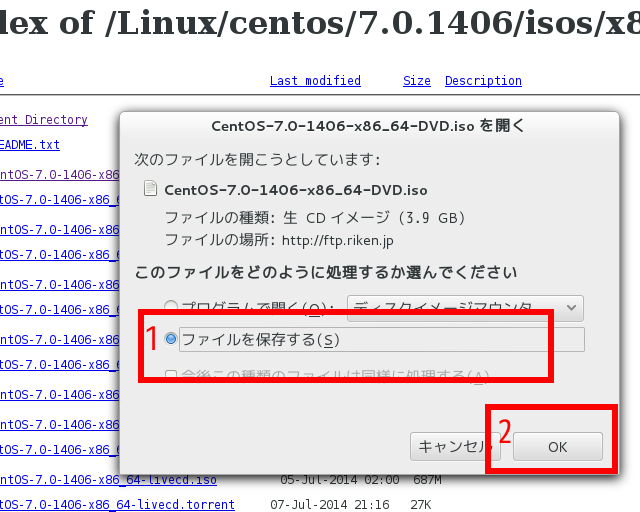Sort listing by 'Last modified' column

[315, 81]
